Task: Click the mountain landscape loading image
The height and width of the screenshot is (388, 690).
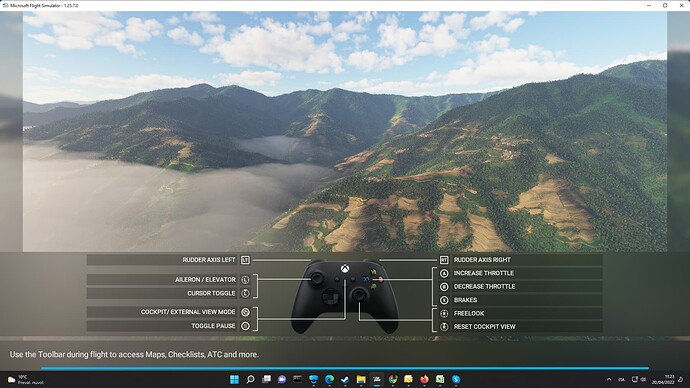Action: click(x=345, y=132)
